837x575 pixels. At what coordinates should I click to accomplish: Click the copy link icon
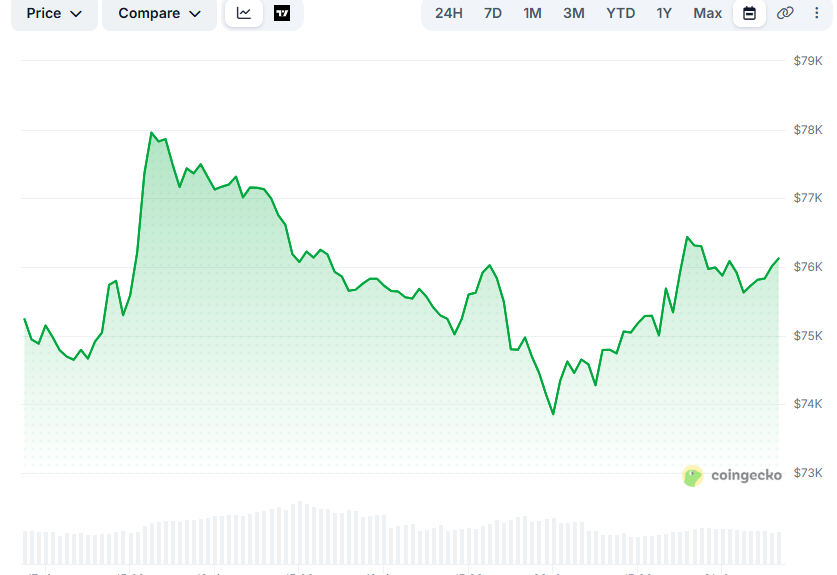point(785,14)
